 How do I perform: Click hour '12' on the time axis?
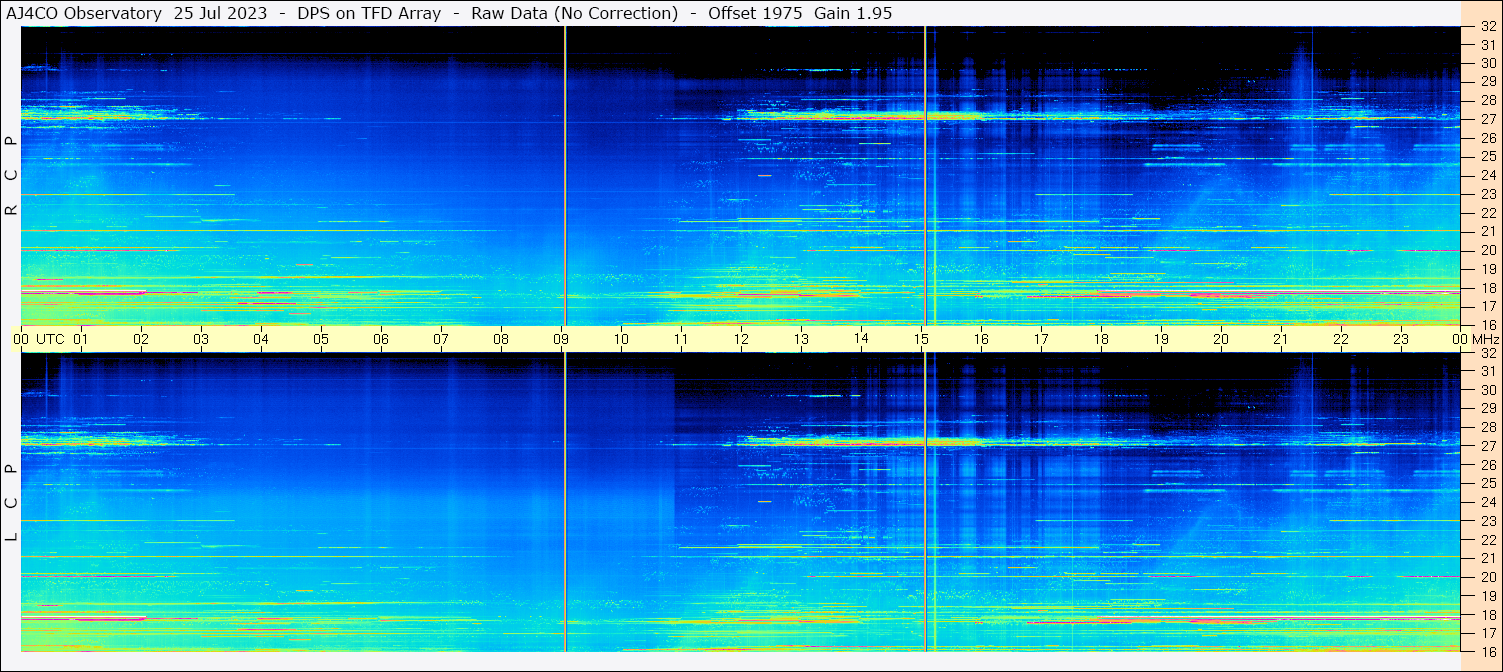(x=741, y=339)
